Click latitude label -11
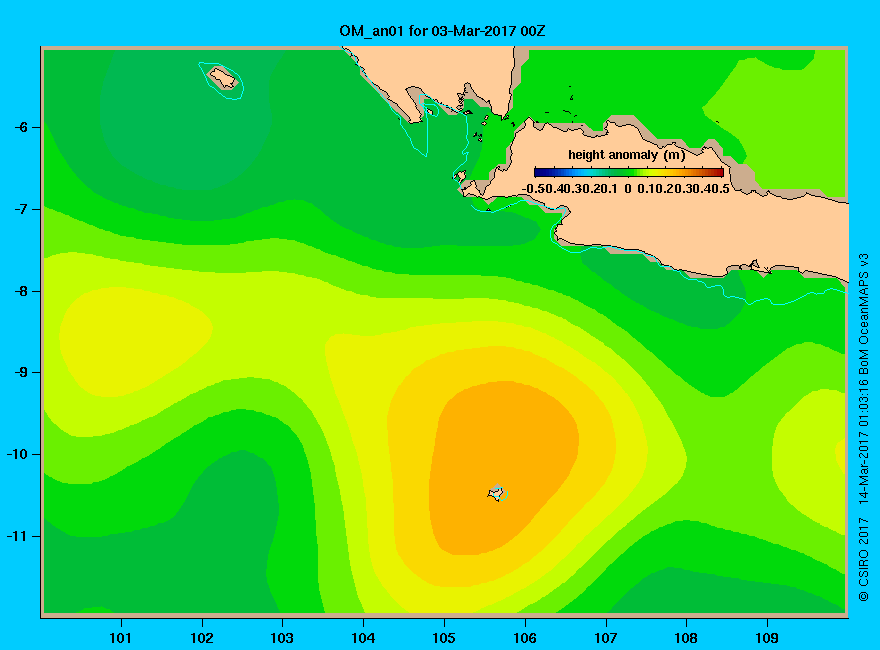The image size is (880, 650). 17,536
